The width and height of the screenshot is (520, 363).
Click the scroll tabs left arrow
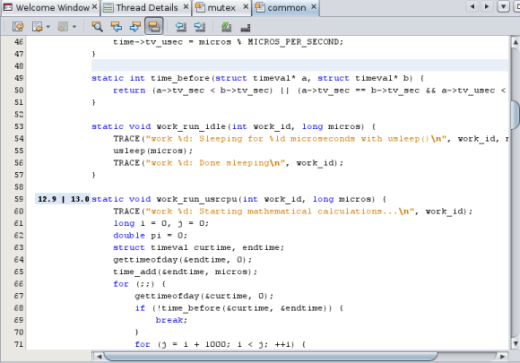pos(472,6)
